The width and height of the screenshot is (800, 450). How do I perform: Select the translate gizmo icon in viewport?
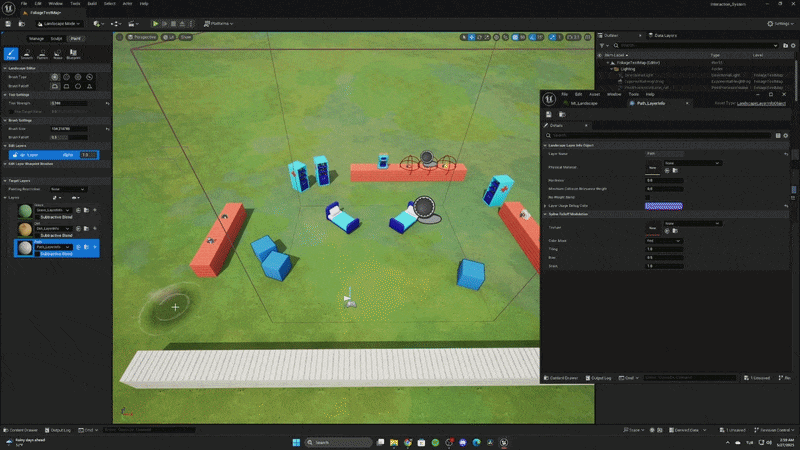(x=472, y=37)
